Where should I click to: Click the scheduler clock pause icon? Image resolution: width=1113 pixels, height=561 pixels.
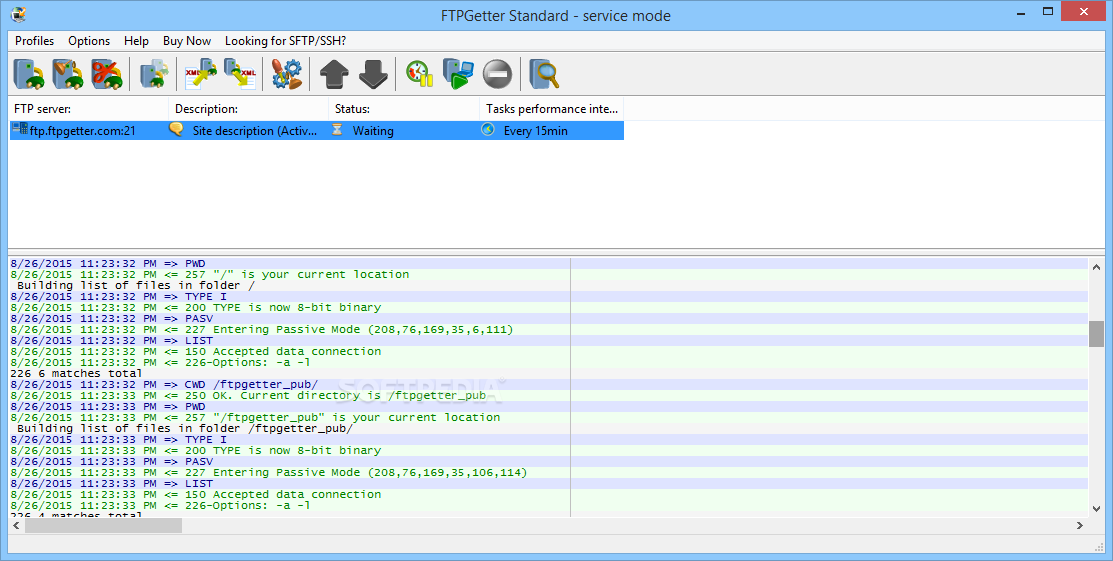coord(420,74)
